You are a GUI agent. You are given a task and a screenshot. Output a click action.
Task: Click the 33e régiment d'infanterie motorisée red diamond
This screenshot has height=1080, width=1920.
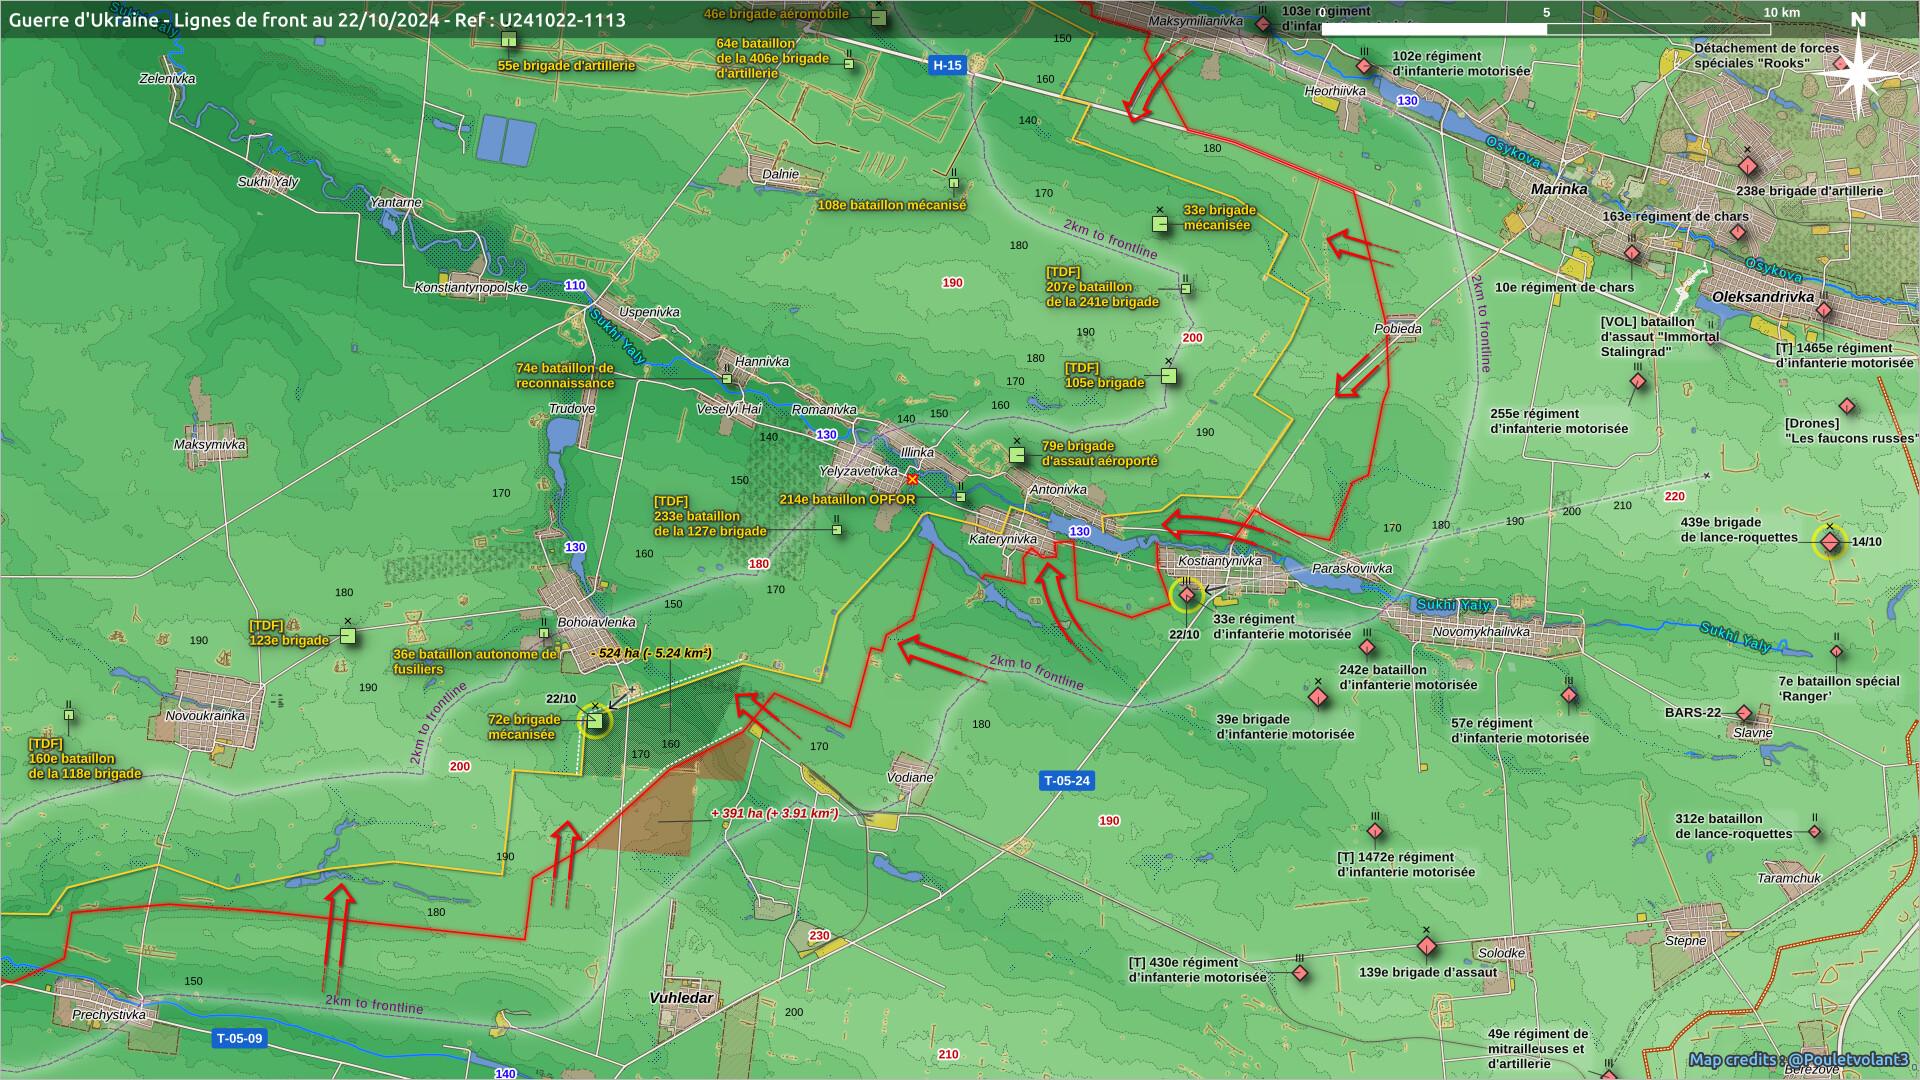pos(1186,595)
